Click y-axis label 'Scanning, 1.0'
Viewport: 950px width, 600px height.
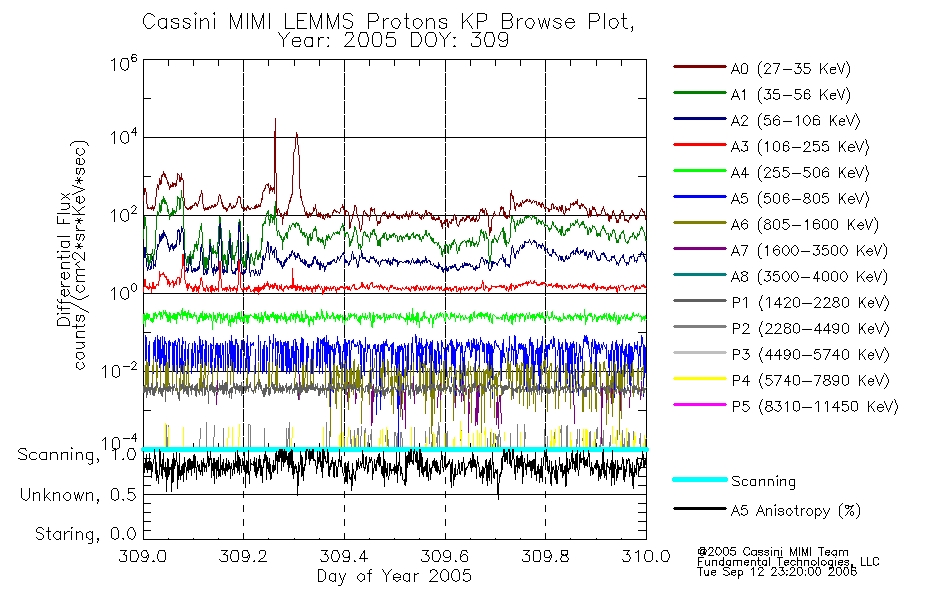pyautogui.click(x=77, y=455)
